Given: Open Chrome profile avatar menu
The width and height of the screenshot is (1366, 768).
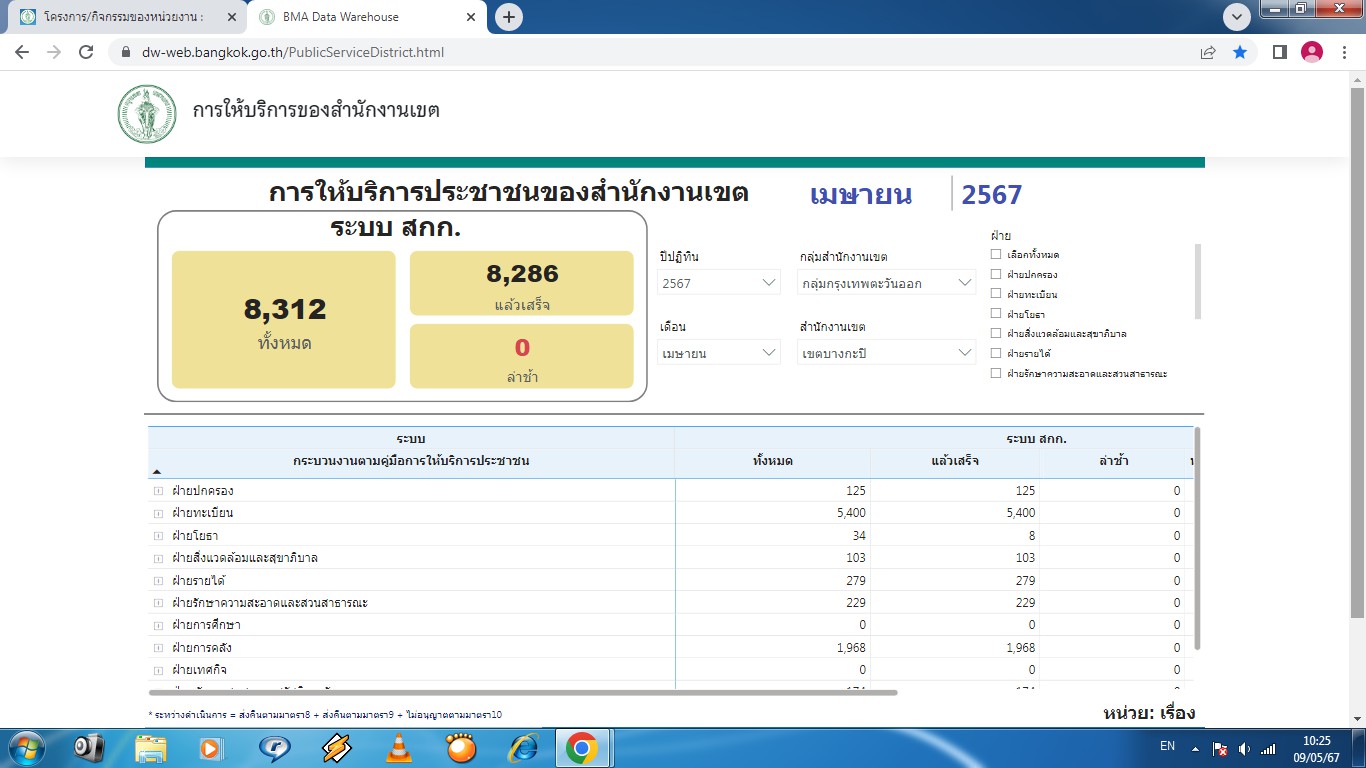Looking at the screenshot, I should [x=1311, y=52].
